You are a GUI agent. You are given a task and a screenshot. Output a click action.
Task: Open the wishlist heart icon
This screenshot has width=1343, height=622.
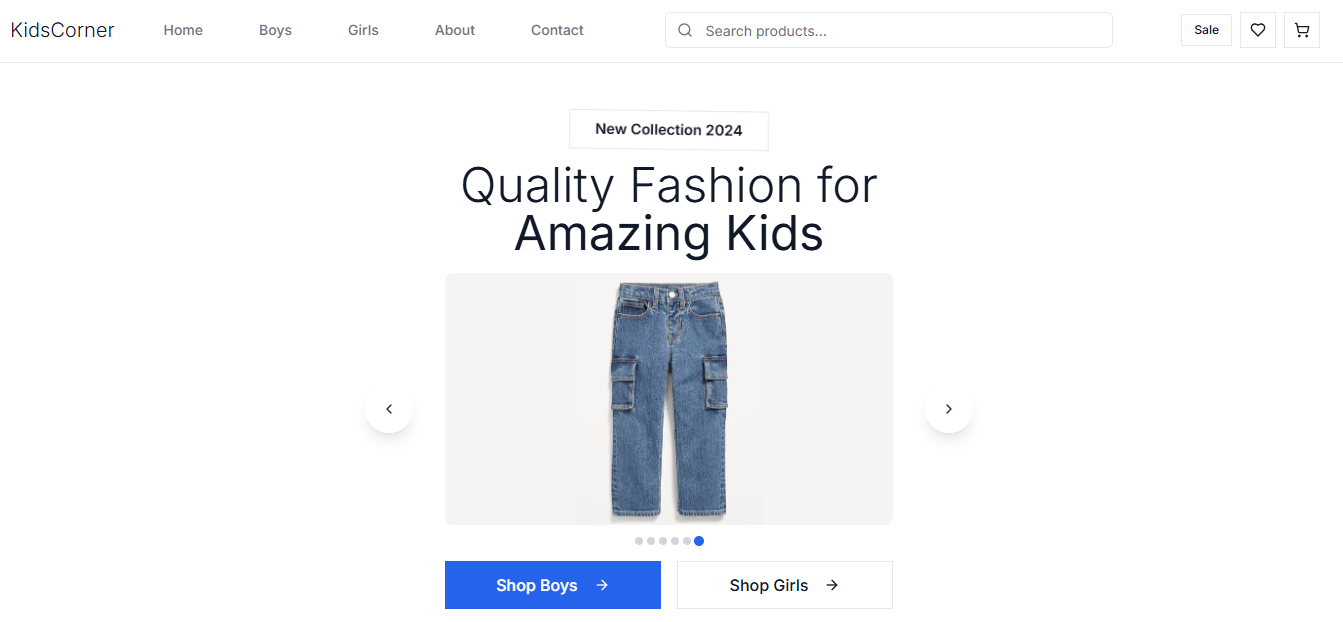1257,30
